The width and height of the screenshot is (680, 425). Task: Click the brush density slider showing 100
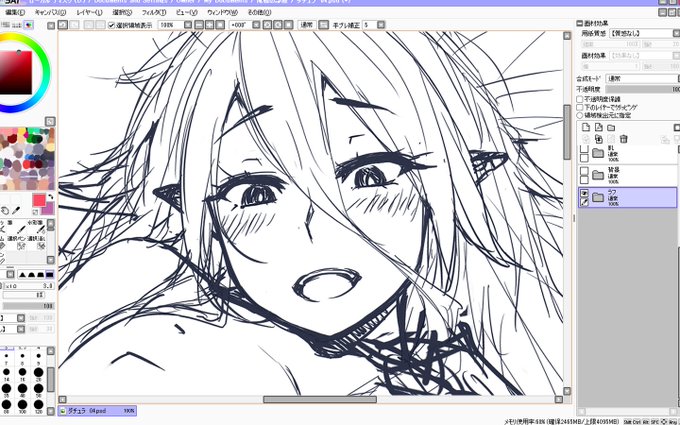point(28,306)
